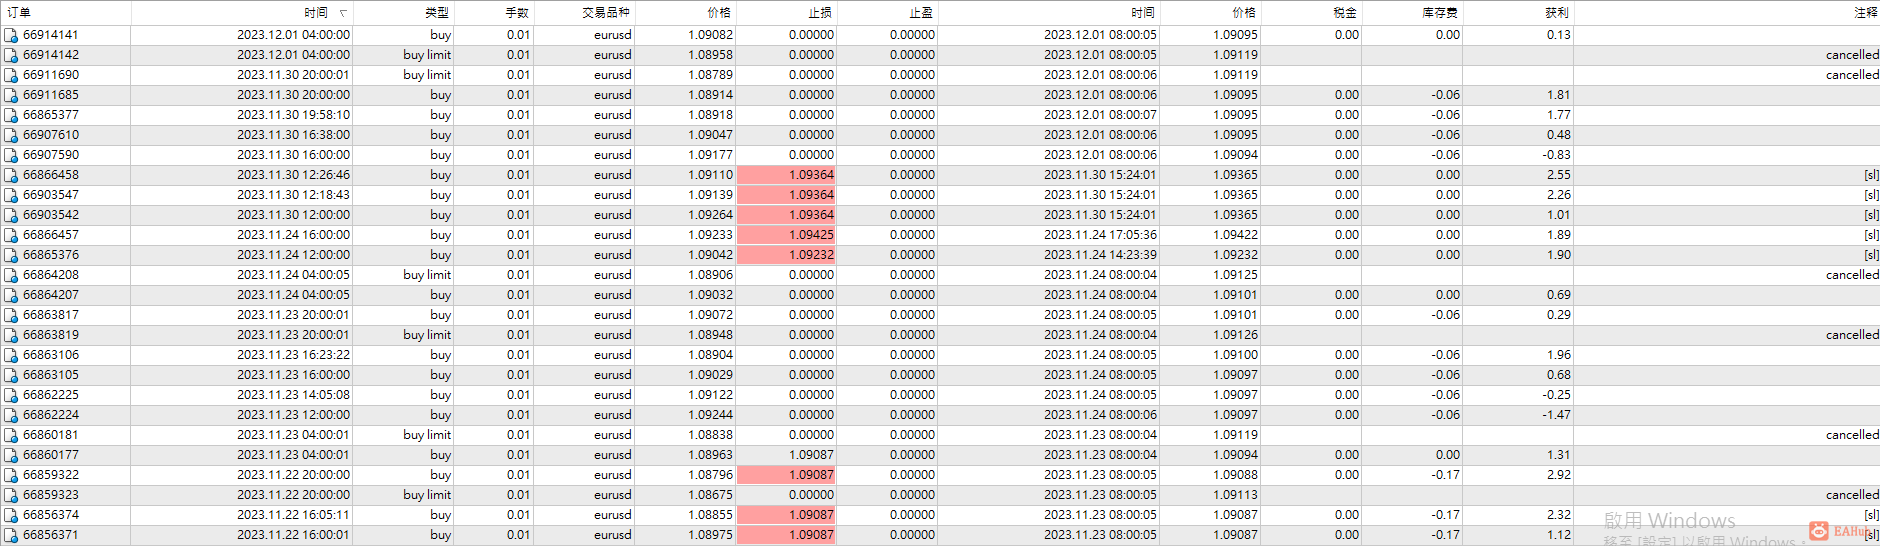
Task: Click the 税金 column header
Action: pos(1345,13)
